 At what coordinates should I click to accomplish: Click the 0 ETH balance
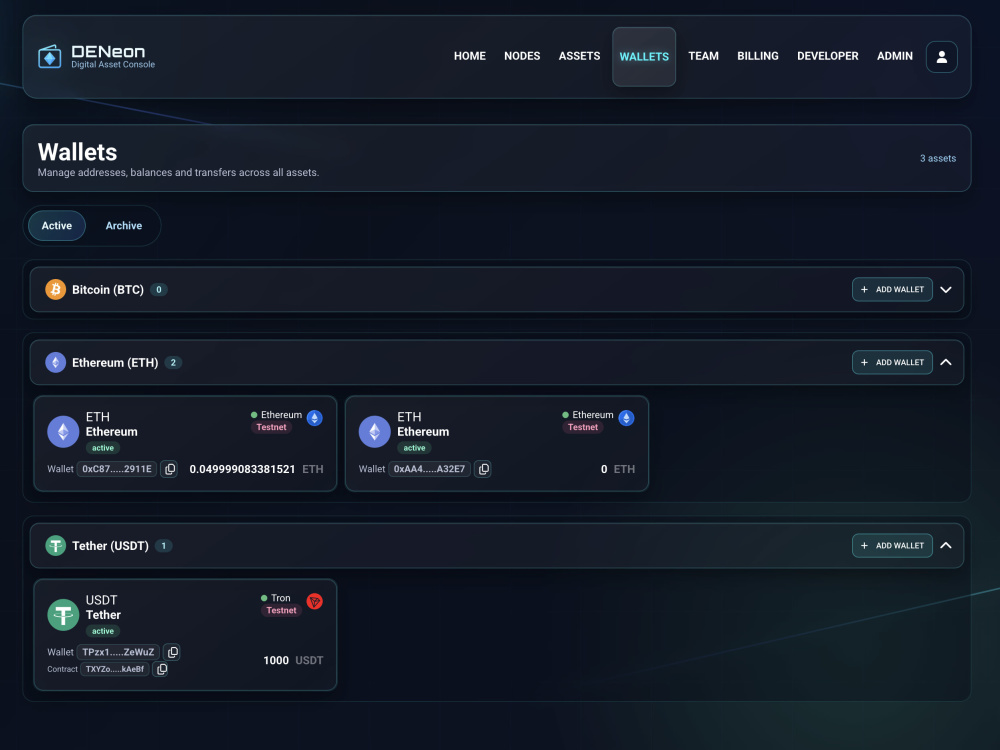(x=618, y=469)
